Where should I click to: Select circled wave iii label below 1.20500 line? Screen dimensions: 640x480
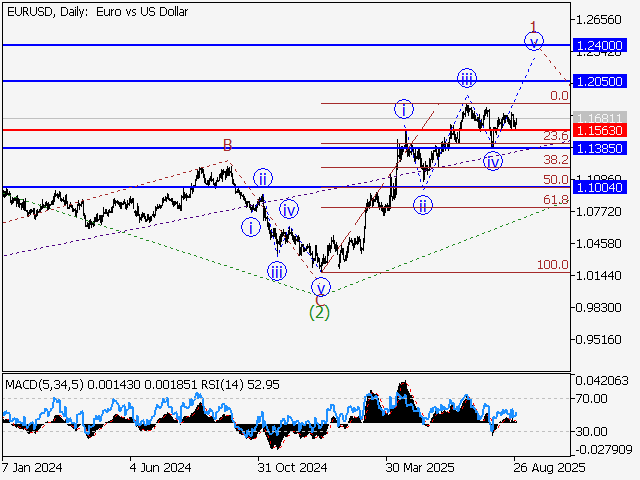pyautogui.click(x=467, y=78)
